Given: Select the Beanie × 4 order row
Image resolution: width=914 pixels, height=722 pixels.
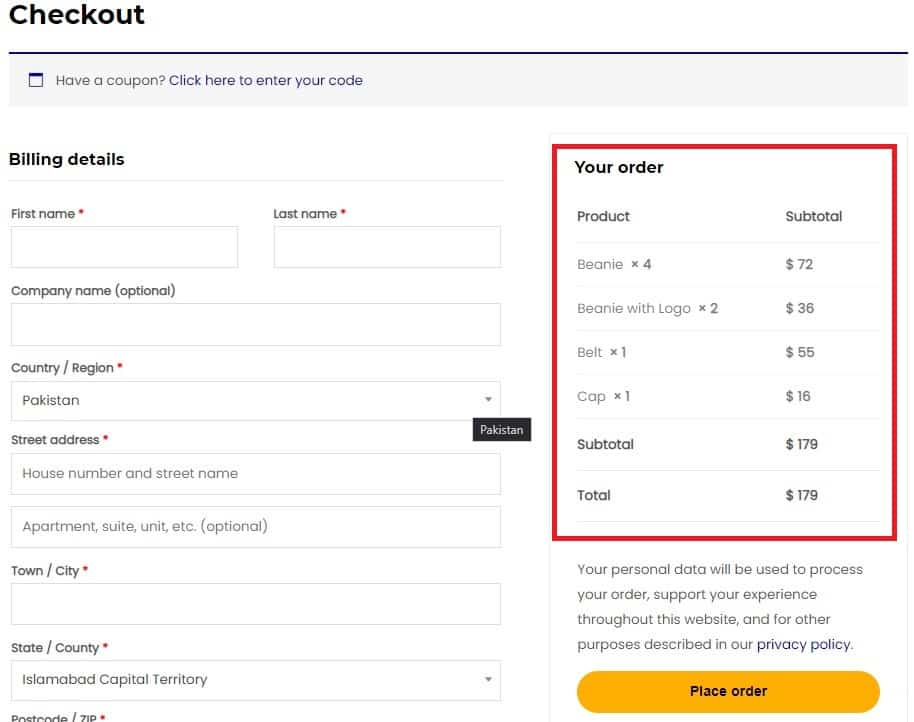Looking at the screenshot, I should pos(728,265).
